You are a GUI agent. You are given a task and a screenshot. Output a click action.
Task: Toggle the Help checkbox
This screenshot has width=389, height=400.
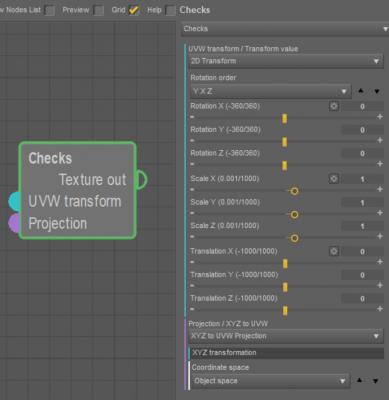(170, 10)
